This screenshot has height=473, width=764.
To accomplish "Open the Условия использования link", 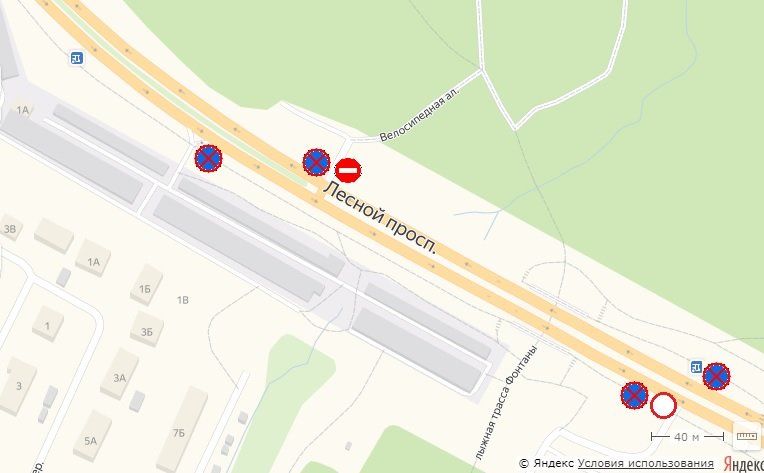I will coord(646,463).
